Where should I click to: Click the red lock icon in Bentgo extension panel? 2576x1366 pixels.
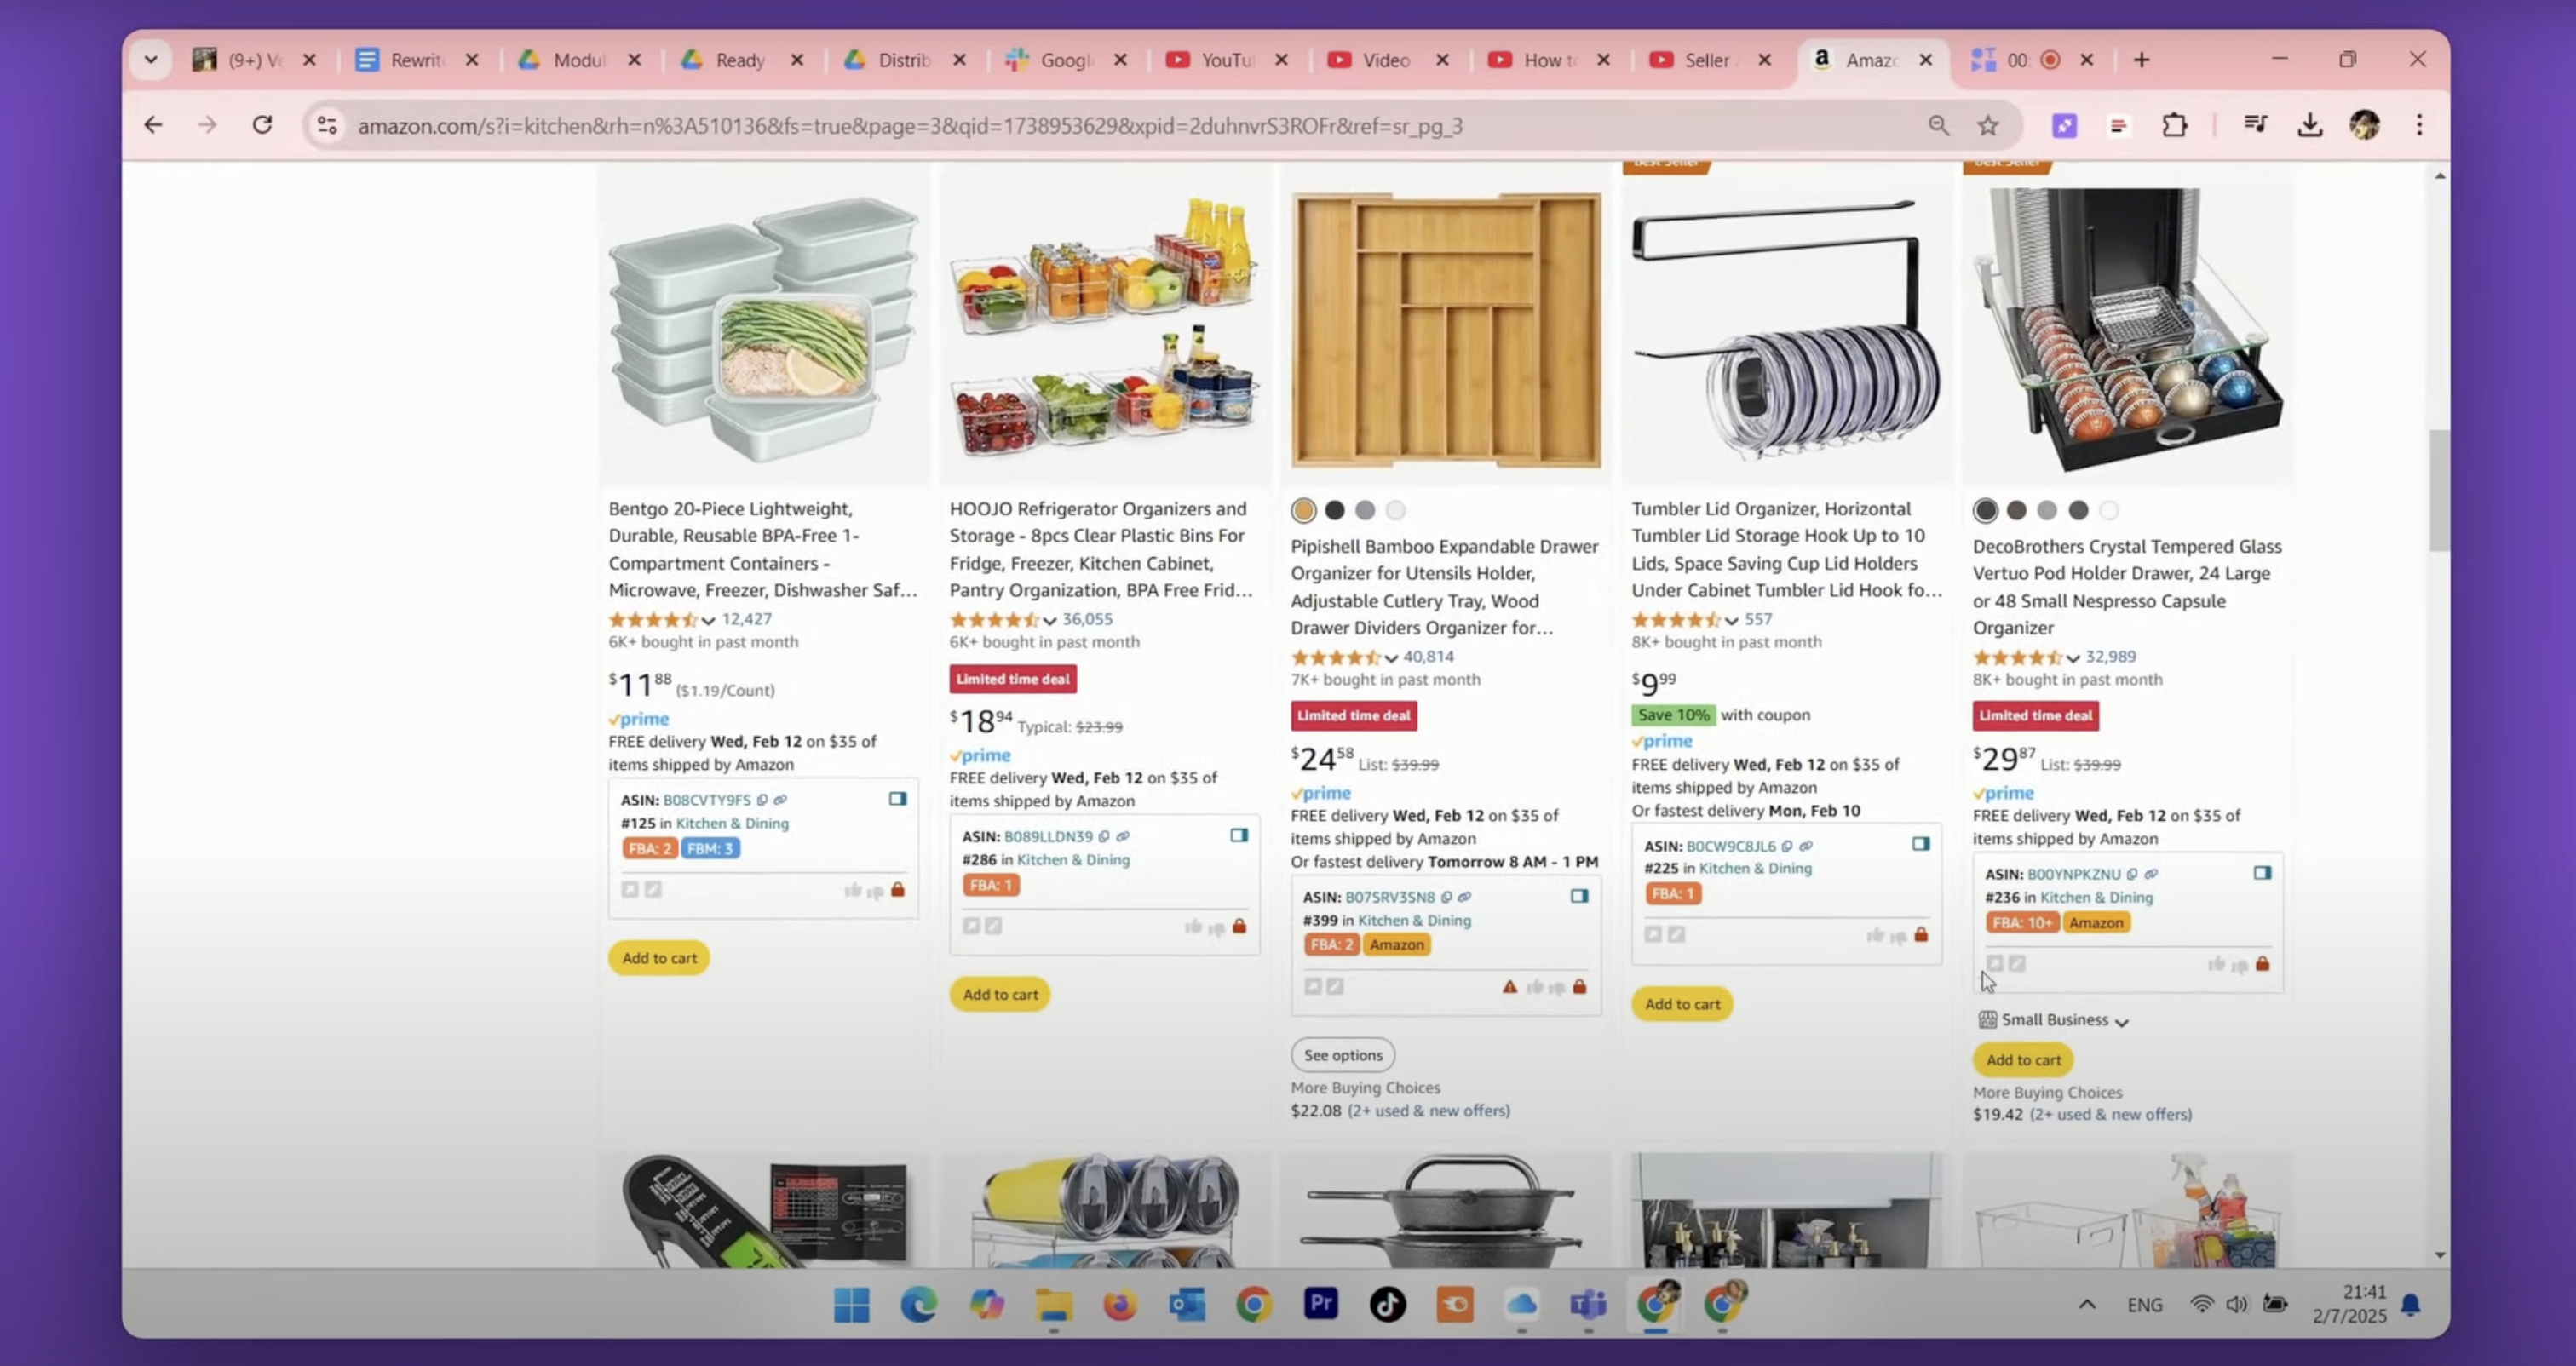[x=898, y=890]
